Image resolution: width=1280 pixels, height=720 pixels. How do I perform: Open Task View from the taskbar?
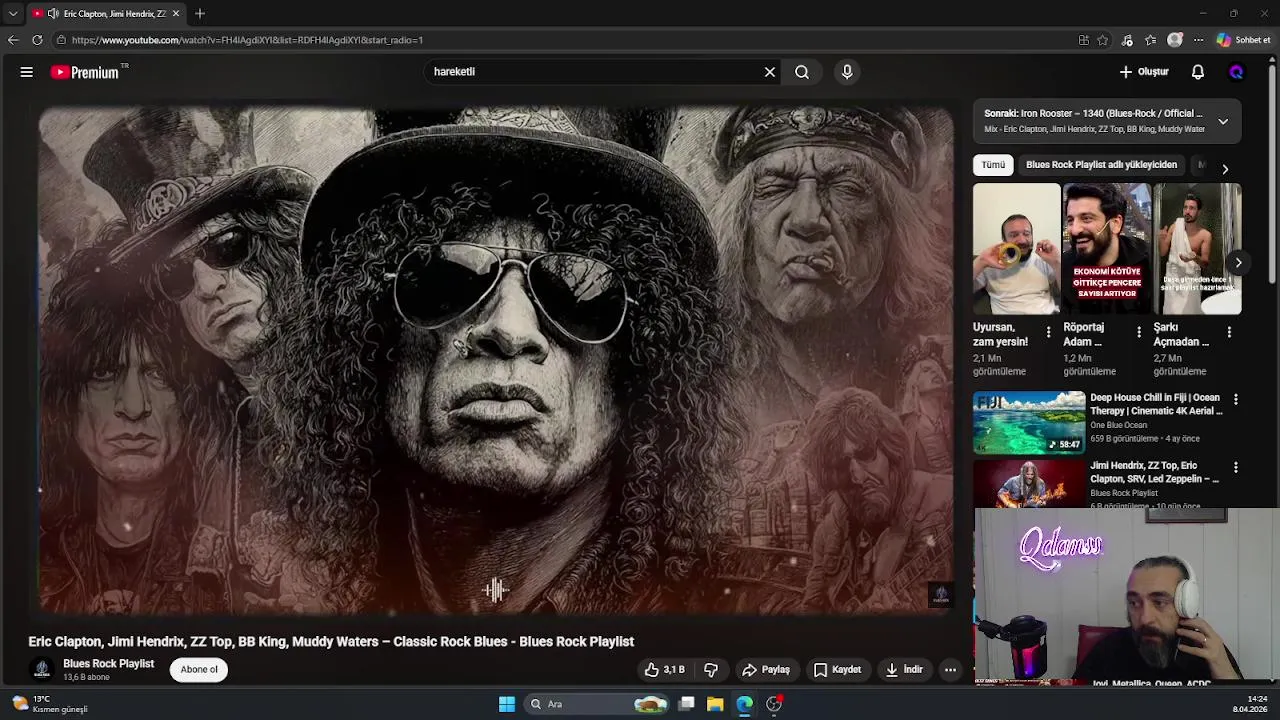[687, 704]
